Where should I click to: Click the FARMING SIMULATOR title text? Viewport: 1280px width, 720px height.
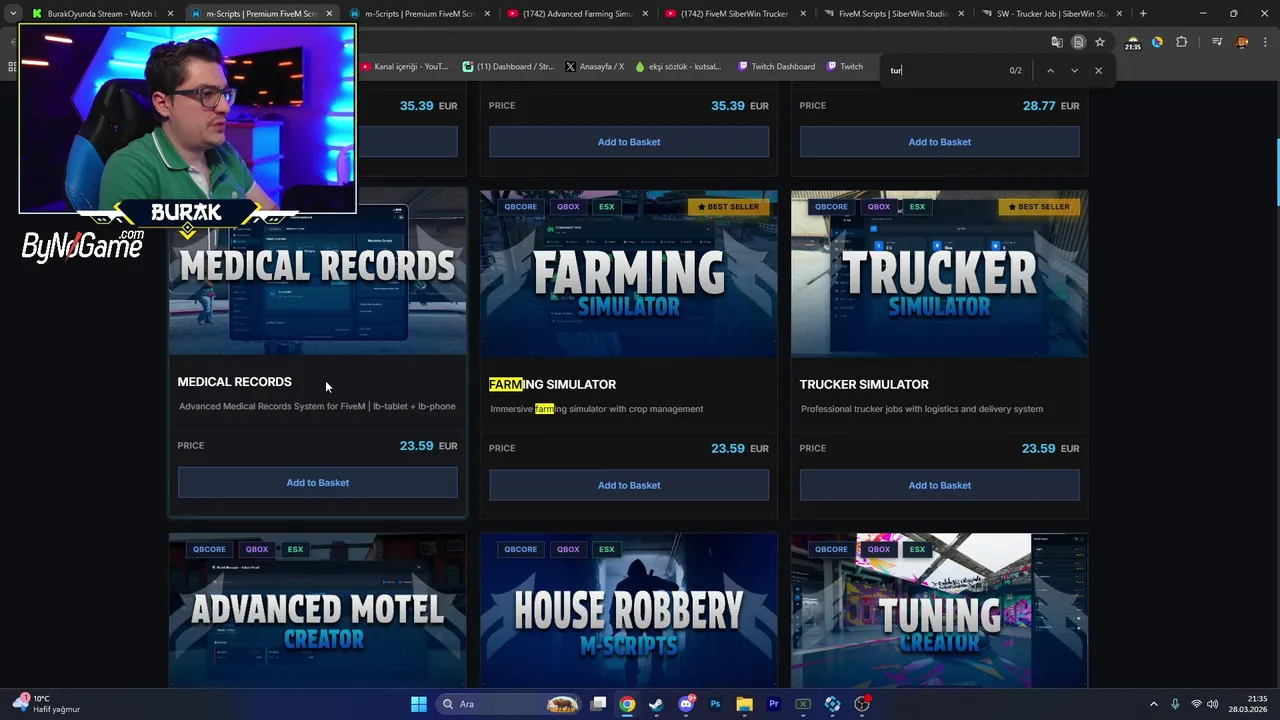pyautogui.click(x=552, y=384)
